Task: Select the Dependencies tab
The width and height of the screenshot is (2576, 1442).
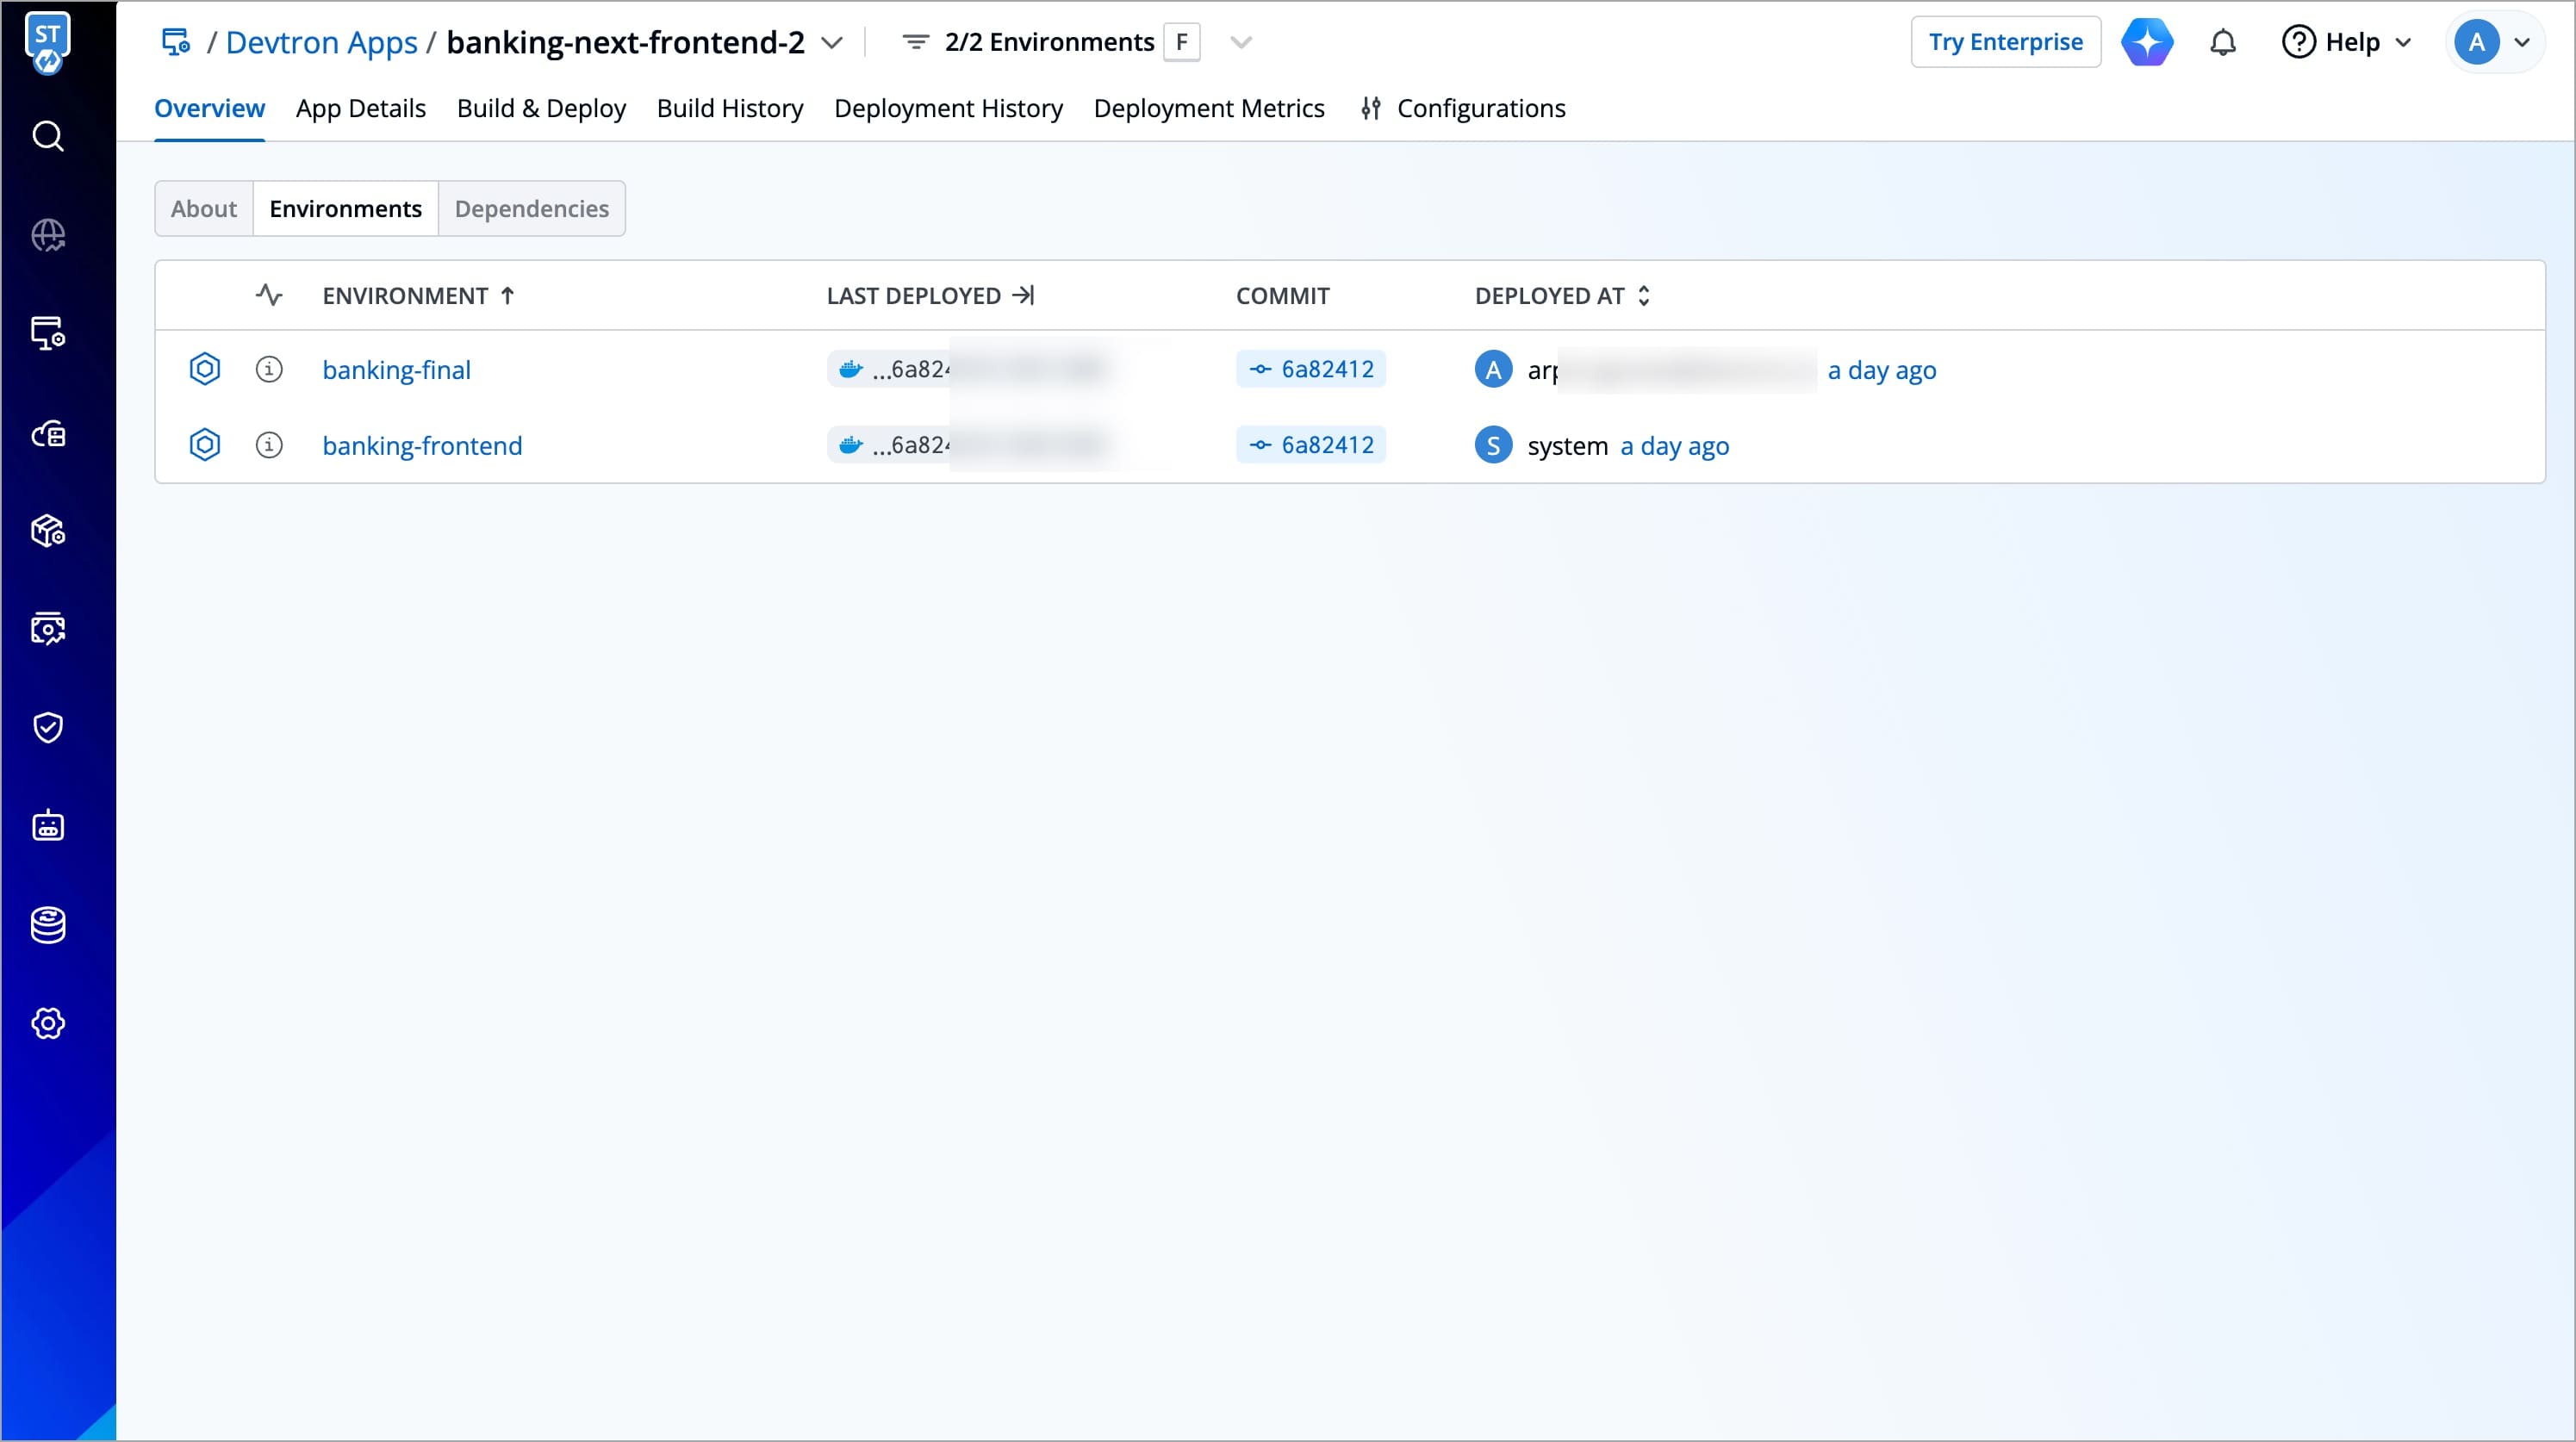Action: pos(531,209)
